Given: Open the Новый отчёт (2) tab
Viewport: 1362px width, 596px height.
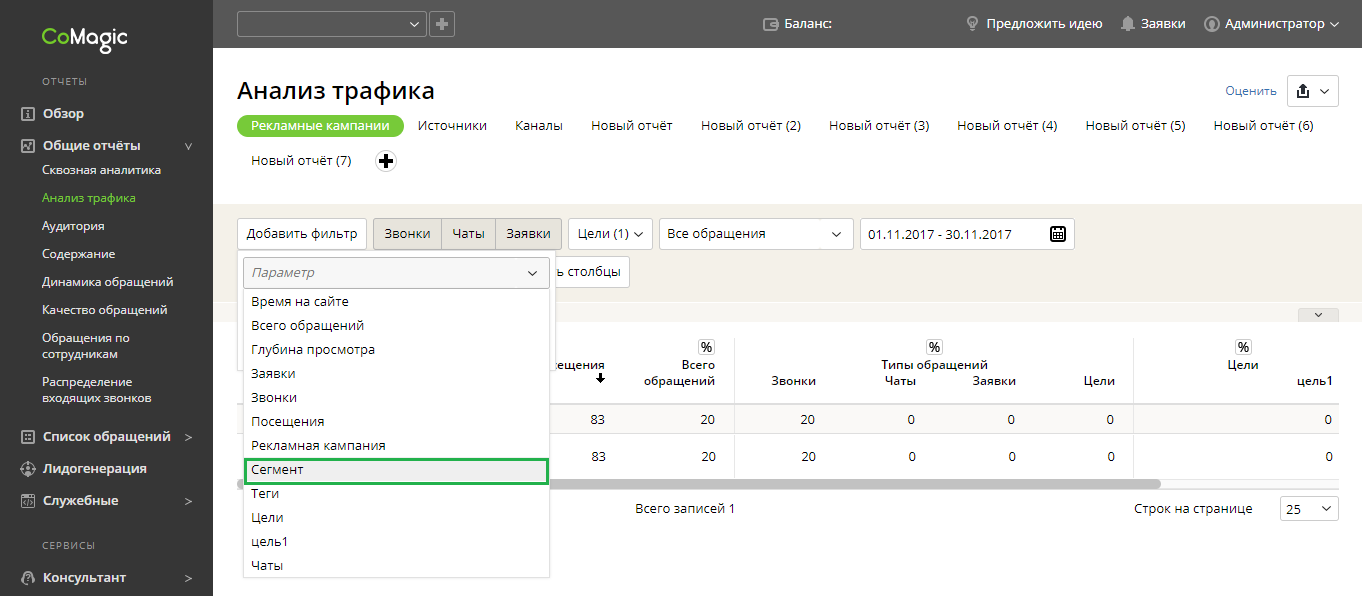Looking at the screenshot, I should coord(751,126).
